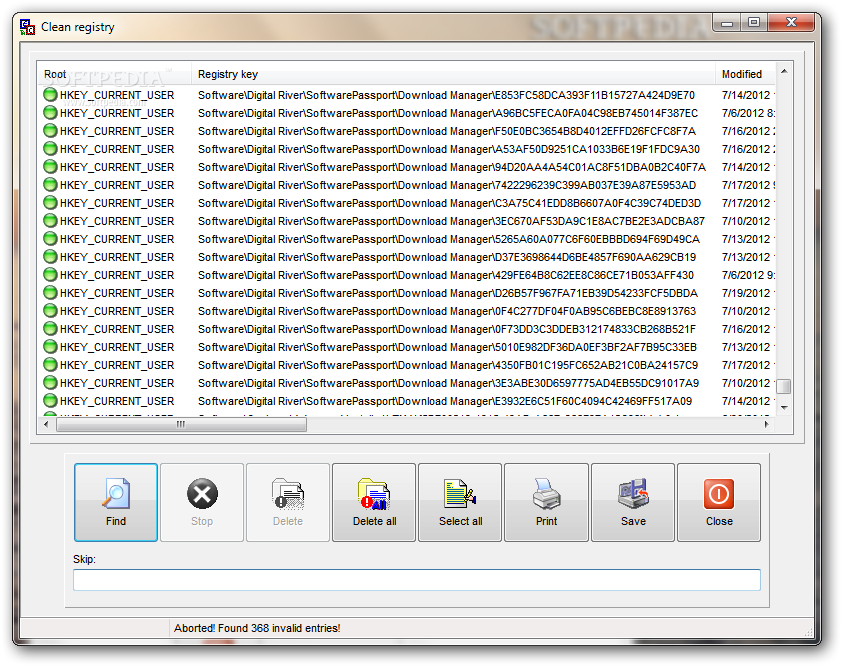Viewport: 842px width, 666px height.
Task: Select registry key ending E3932E6C51F60C4094C42469FF517A09
Action: [x=445, y=401]
